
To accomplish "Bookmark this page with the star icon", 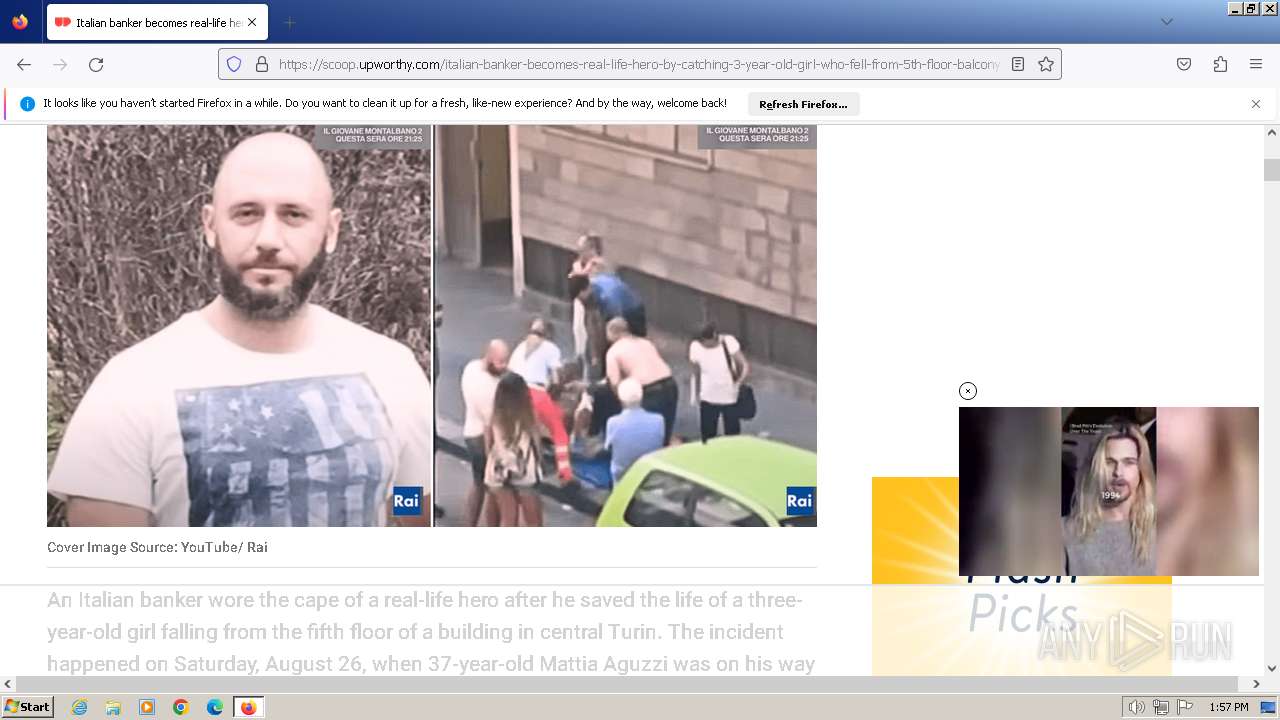I will pos(1046,64).
